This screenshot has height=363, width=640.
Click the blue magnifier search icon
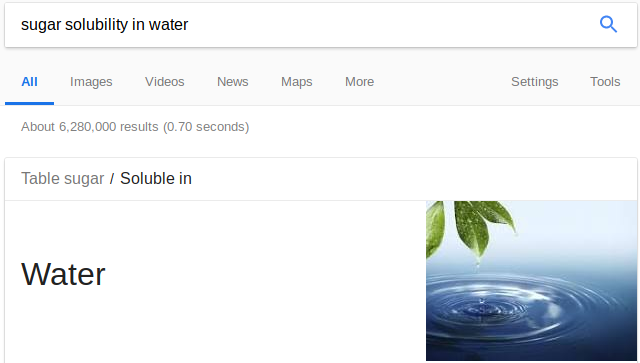(x=608, y=24)
